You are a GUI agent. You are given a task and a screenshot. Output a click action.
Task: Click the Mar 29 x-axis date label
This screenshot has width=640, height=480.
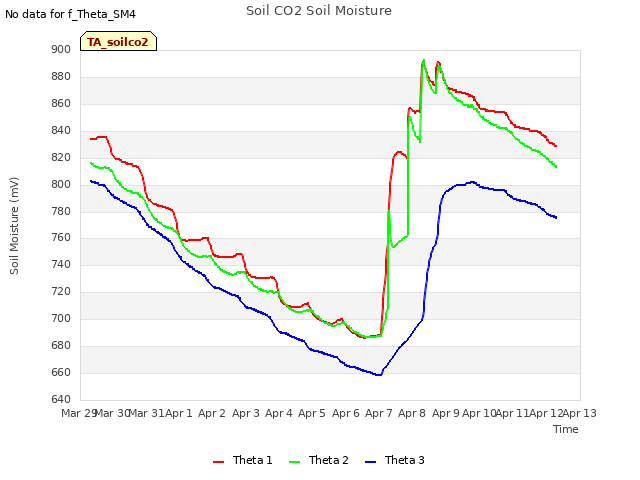(79, 413)
